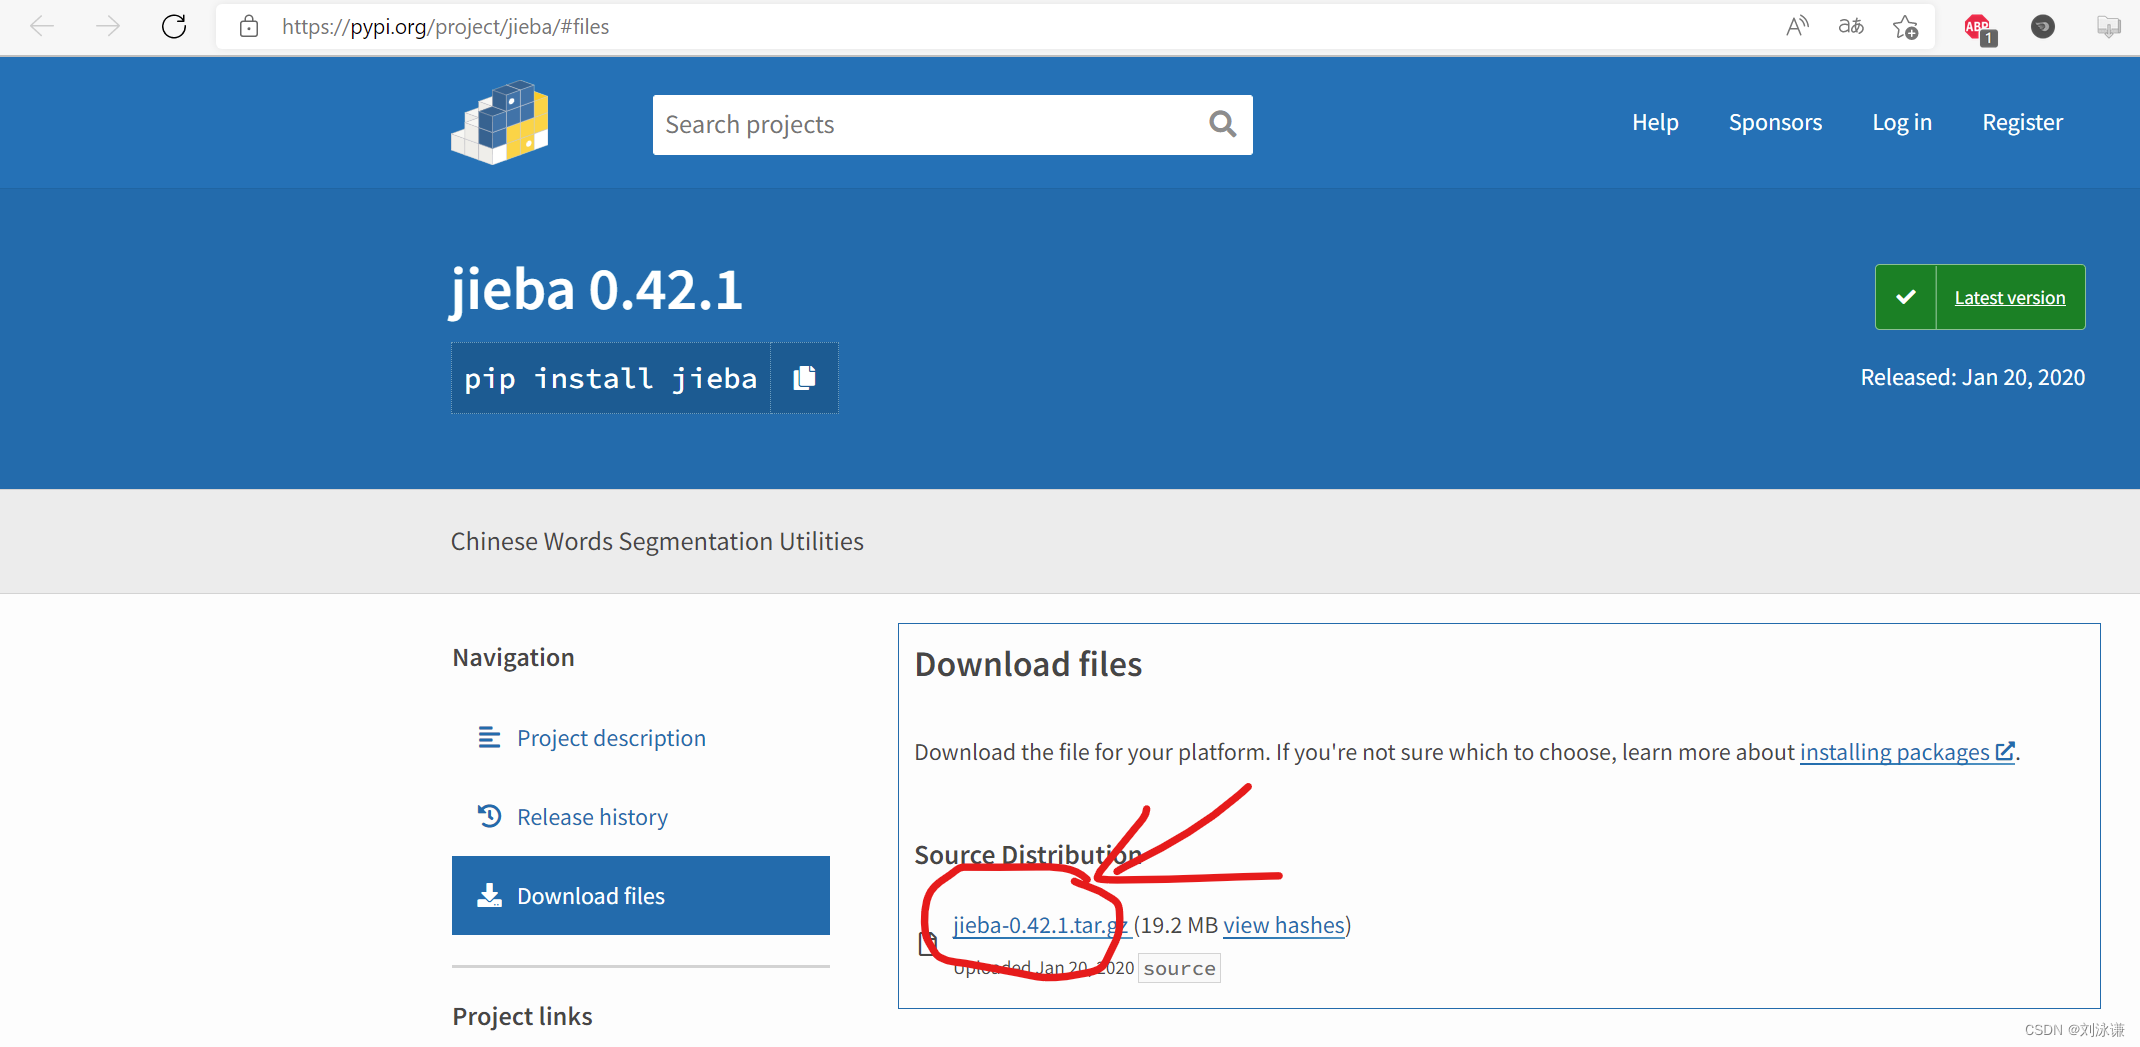
Task: Copy the pip install jieba command
Action: pyautogui.click(x=804, y=378)
